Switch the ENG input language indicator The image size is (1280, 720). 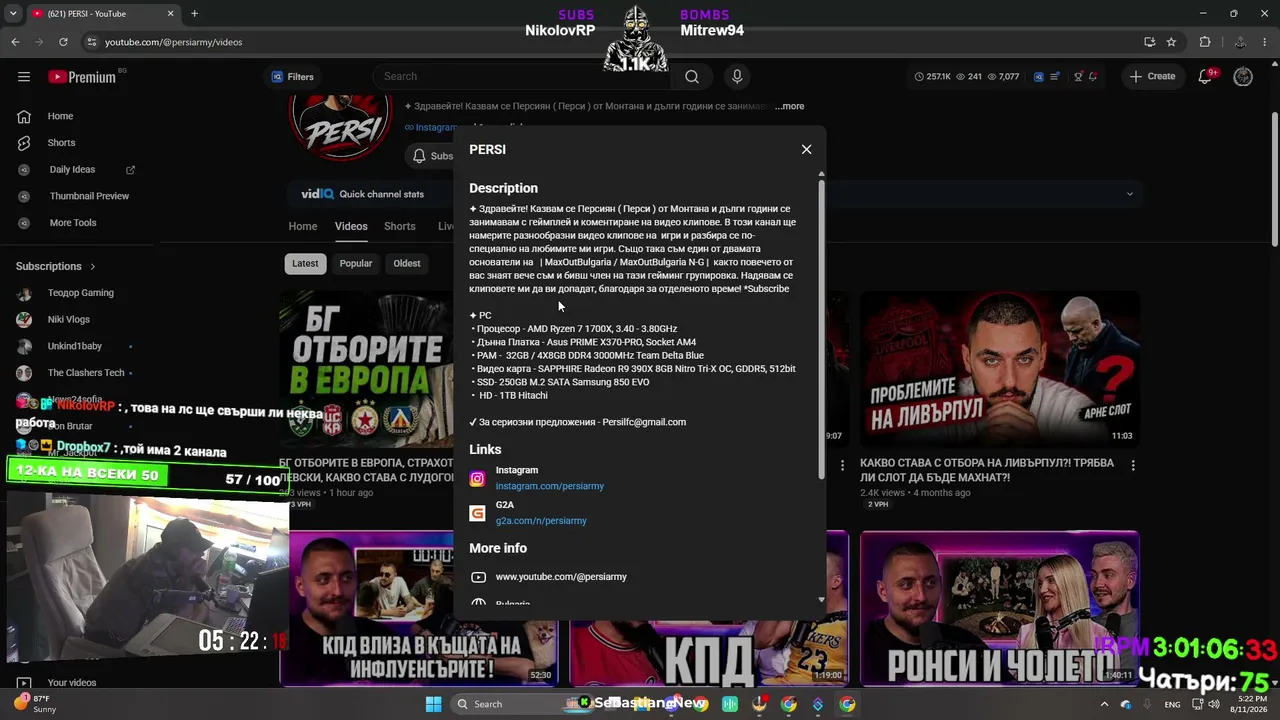point(1172,704)
